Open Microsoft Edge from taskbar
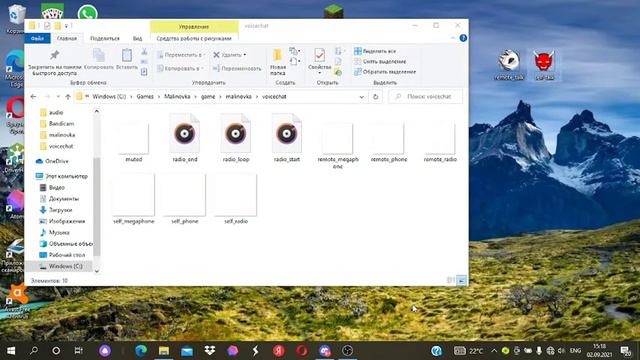The image size is (640, 360). [141, 351]
